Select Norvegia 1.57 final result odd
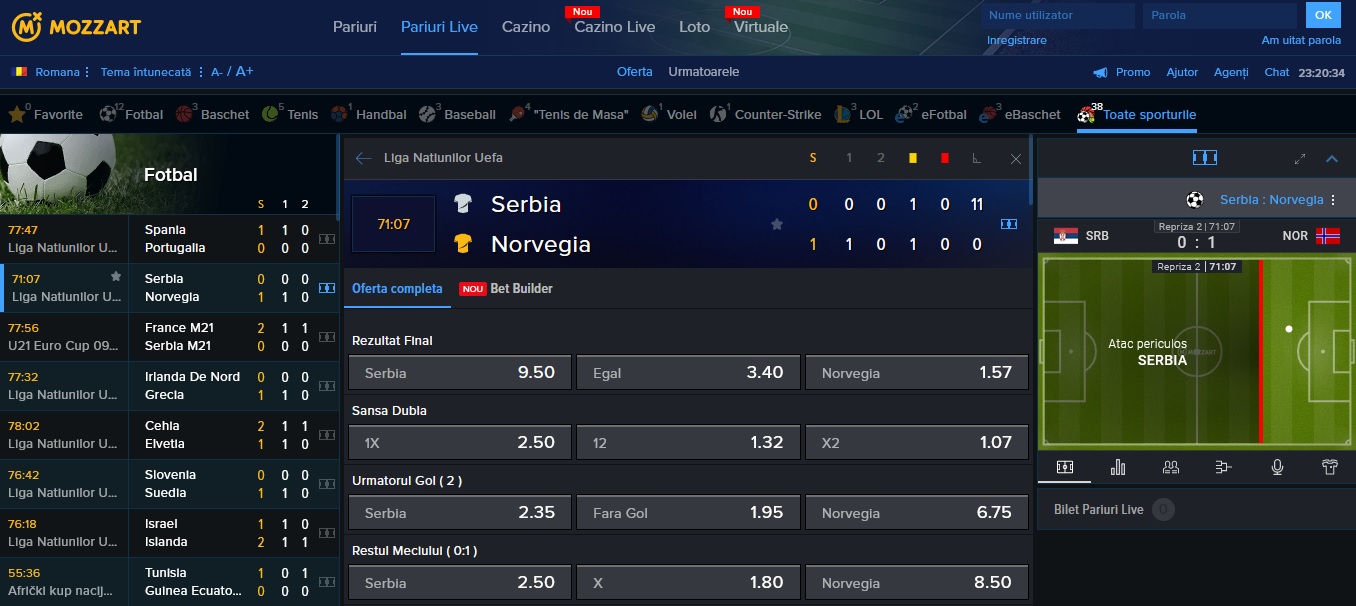The image size is (1356, 606). (917, 372)
